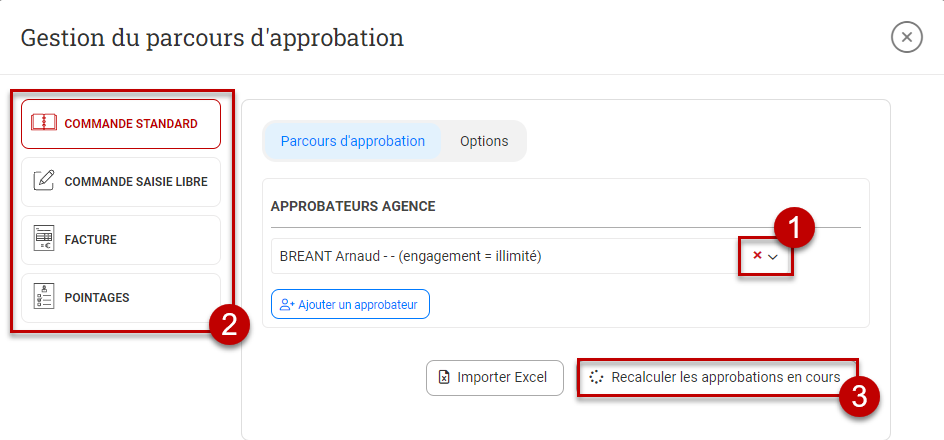Click the add-user icon in Ajouter un approbateur

(287, 304)
